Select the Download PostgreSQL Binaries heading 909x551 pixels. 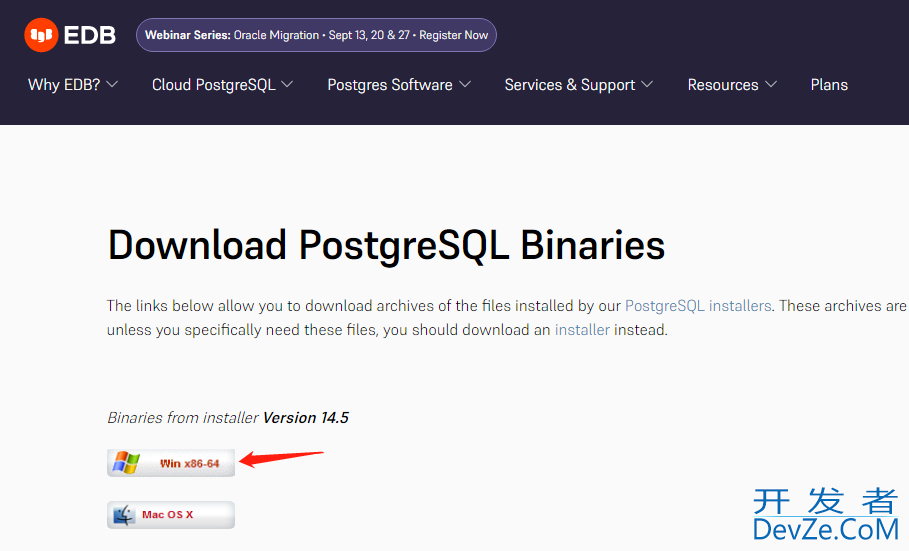pyautogui.click(x=386, y=245)
